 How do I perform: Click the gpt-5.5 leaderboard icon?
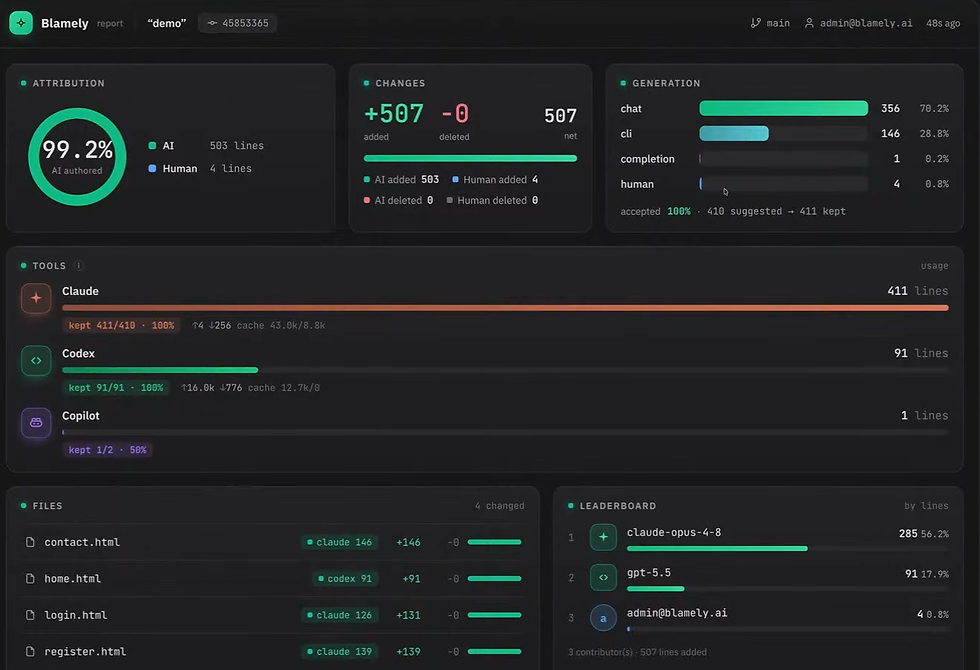pyautogui.click(x=603, y=578)
